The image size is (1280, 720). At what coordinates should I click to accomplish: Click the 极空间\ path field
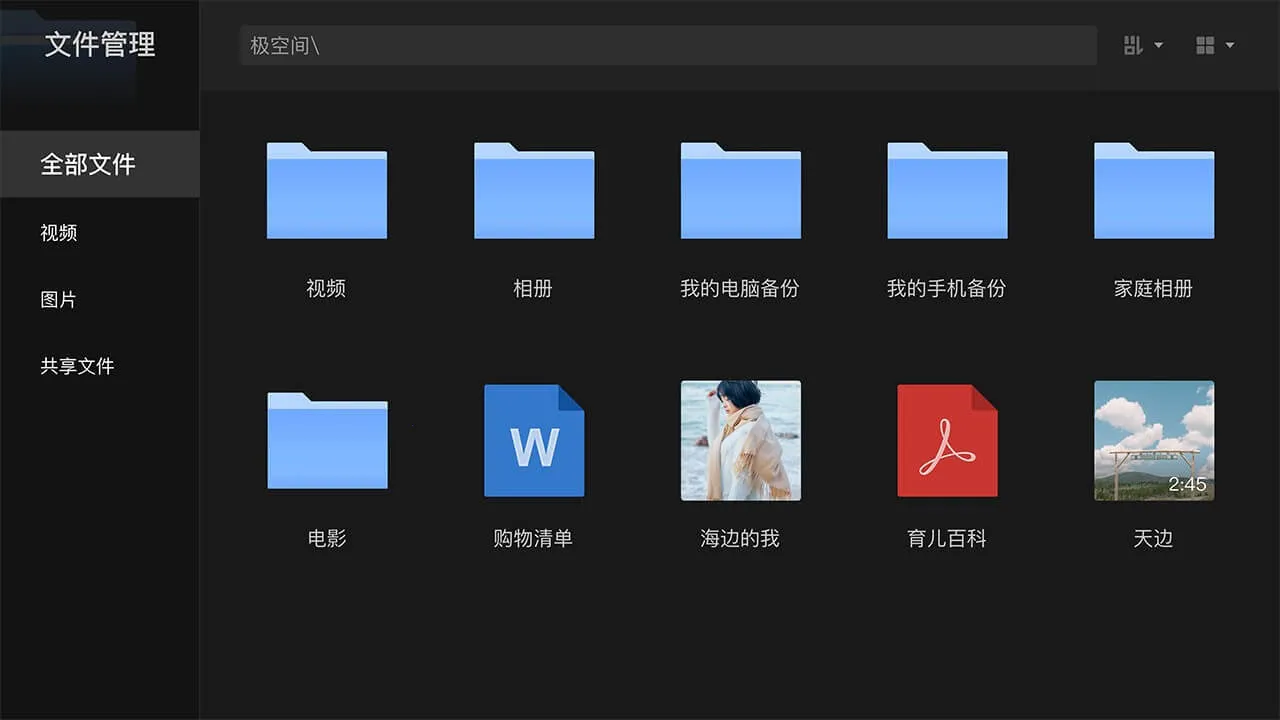coord(668,46)
